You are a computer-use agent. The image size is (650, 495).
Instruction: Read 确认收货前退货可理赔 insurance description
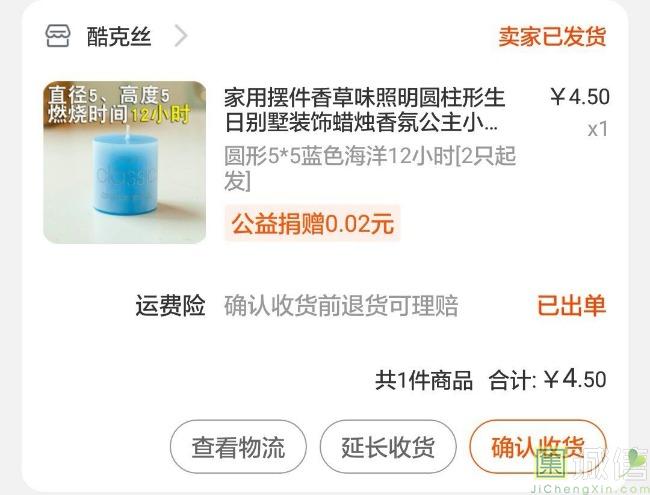click(341, 306)
